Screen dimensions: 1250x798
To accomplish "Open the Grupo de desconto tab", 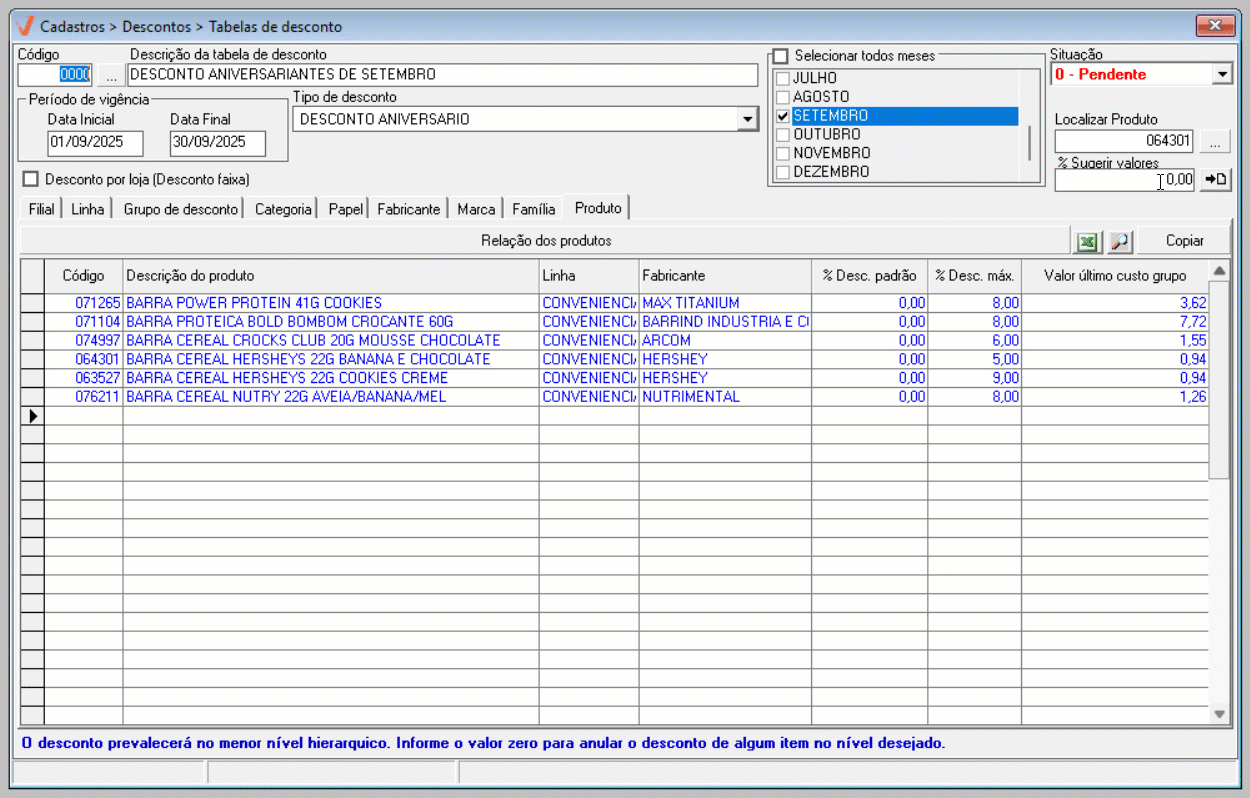I will click(x=180, y=209).
